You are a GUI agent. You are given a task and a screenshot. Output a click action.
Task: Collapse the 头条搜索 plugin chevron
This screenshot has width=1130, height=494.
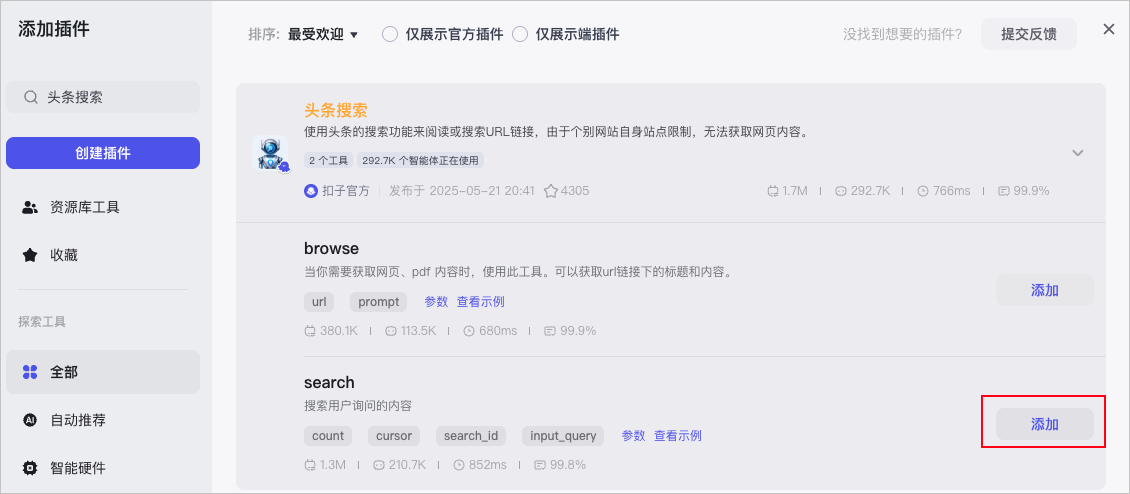coord(1077,153)
